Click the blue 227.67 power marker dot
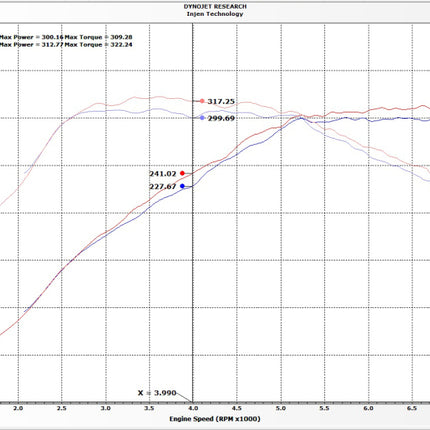The width and height of the screenshot is (430, 430). coord(182,186)
